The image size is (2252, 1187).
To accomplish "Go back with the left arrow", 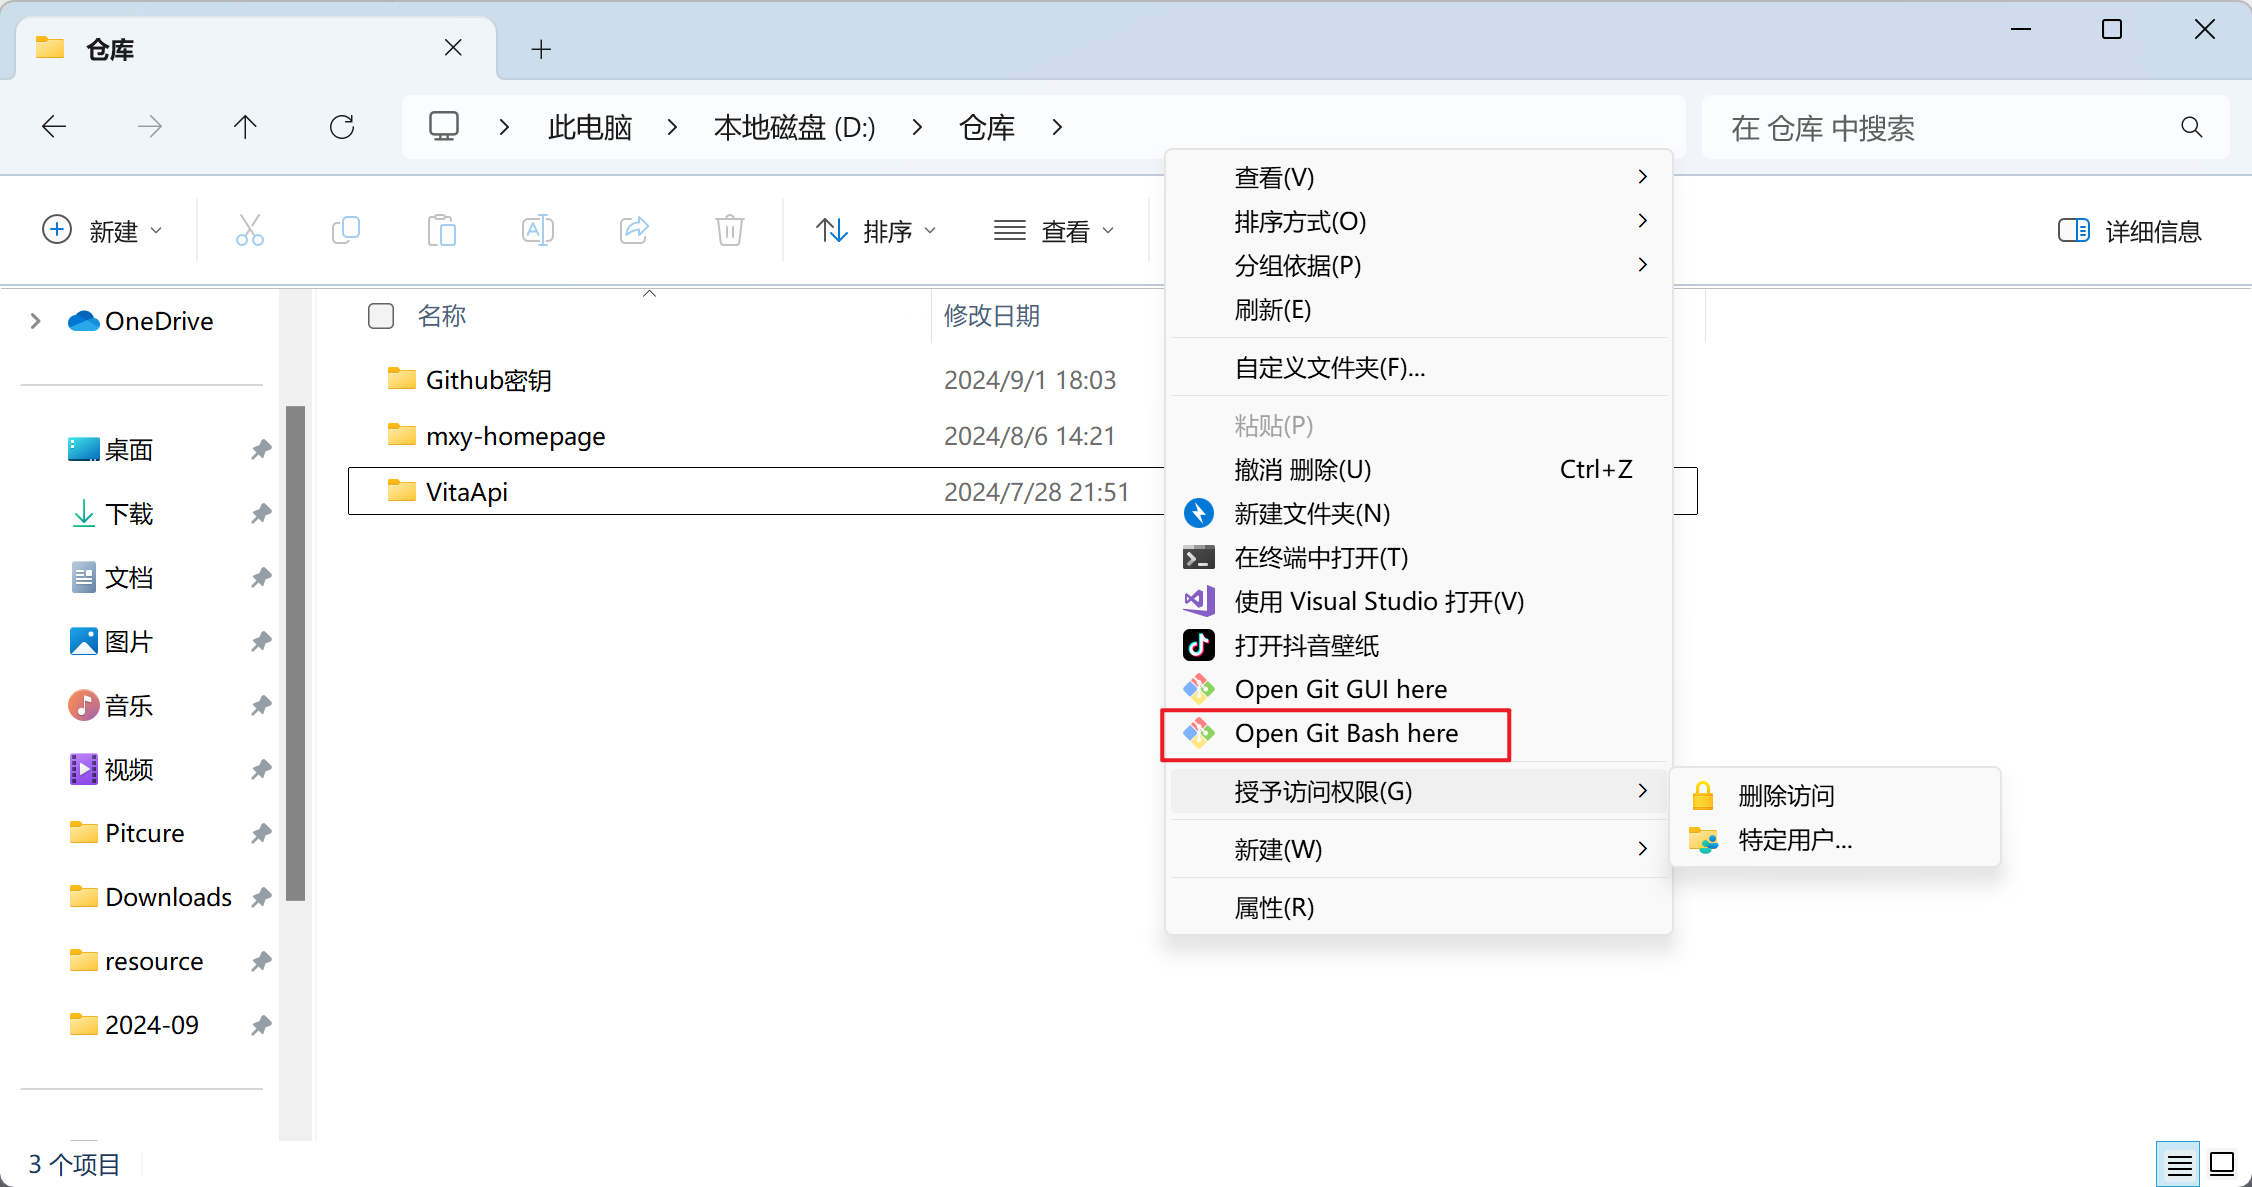I will [x=54, y=127].
